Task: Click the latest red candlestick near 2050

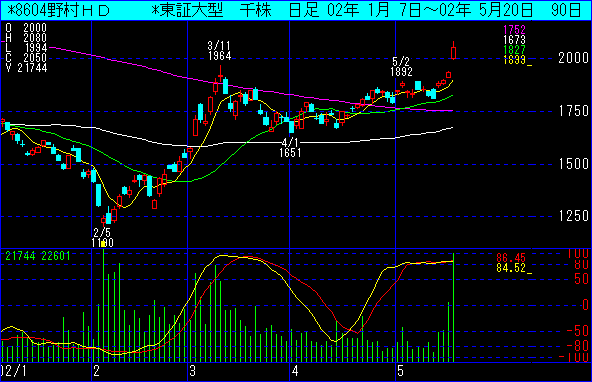Action: (x=453, y=51)
